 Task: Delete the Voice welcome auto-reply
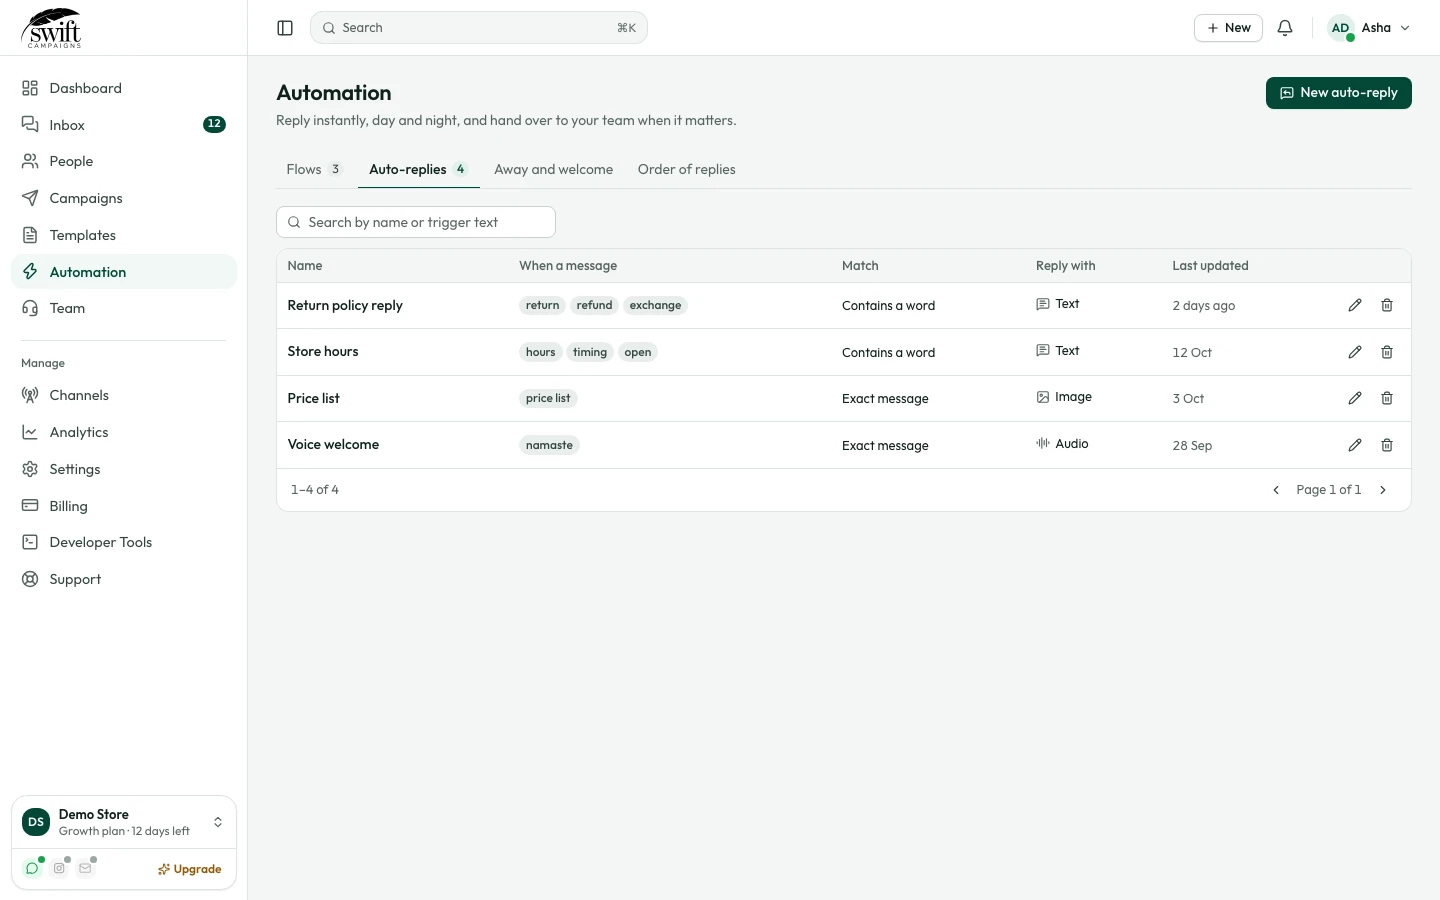(x=1387, y=445)
